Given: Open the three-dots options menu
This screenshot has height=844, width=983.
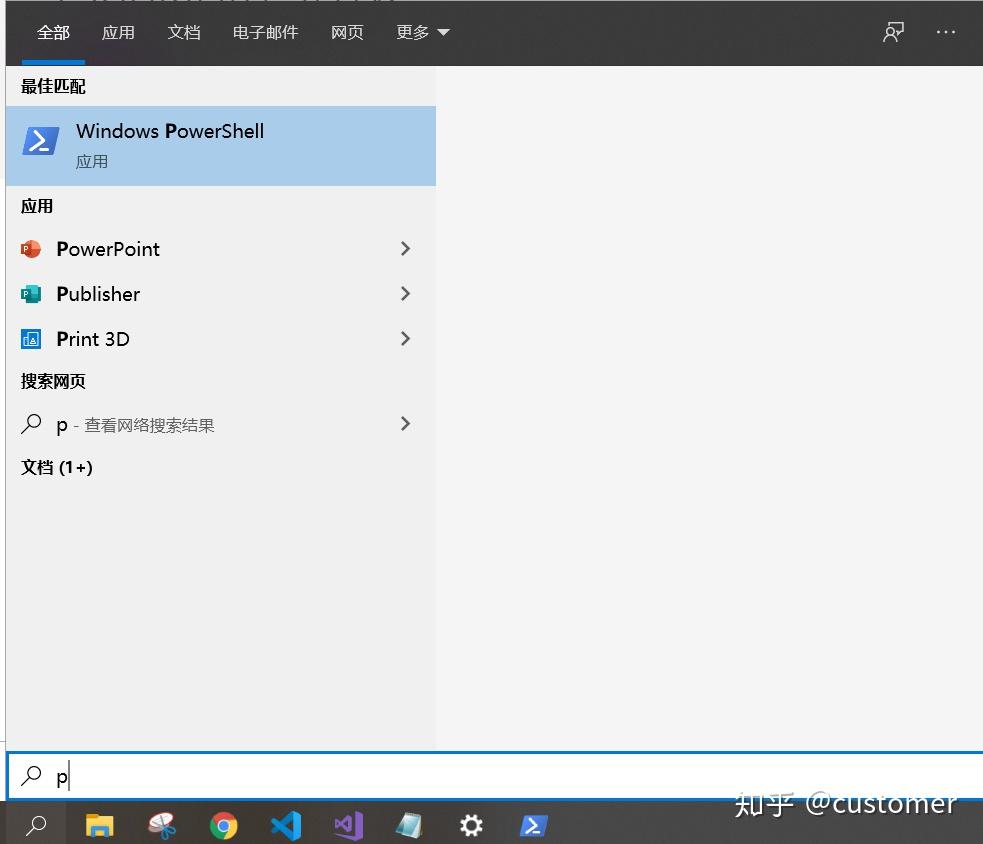Looking at the screenshot, I should click(945, 32).
